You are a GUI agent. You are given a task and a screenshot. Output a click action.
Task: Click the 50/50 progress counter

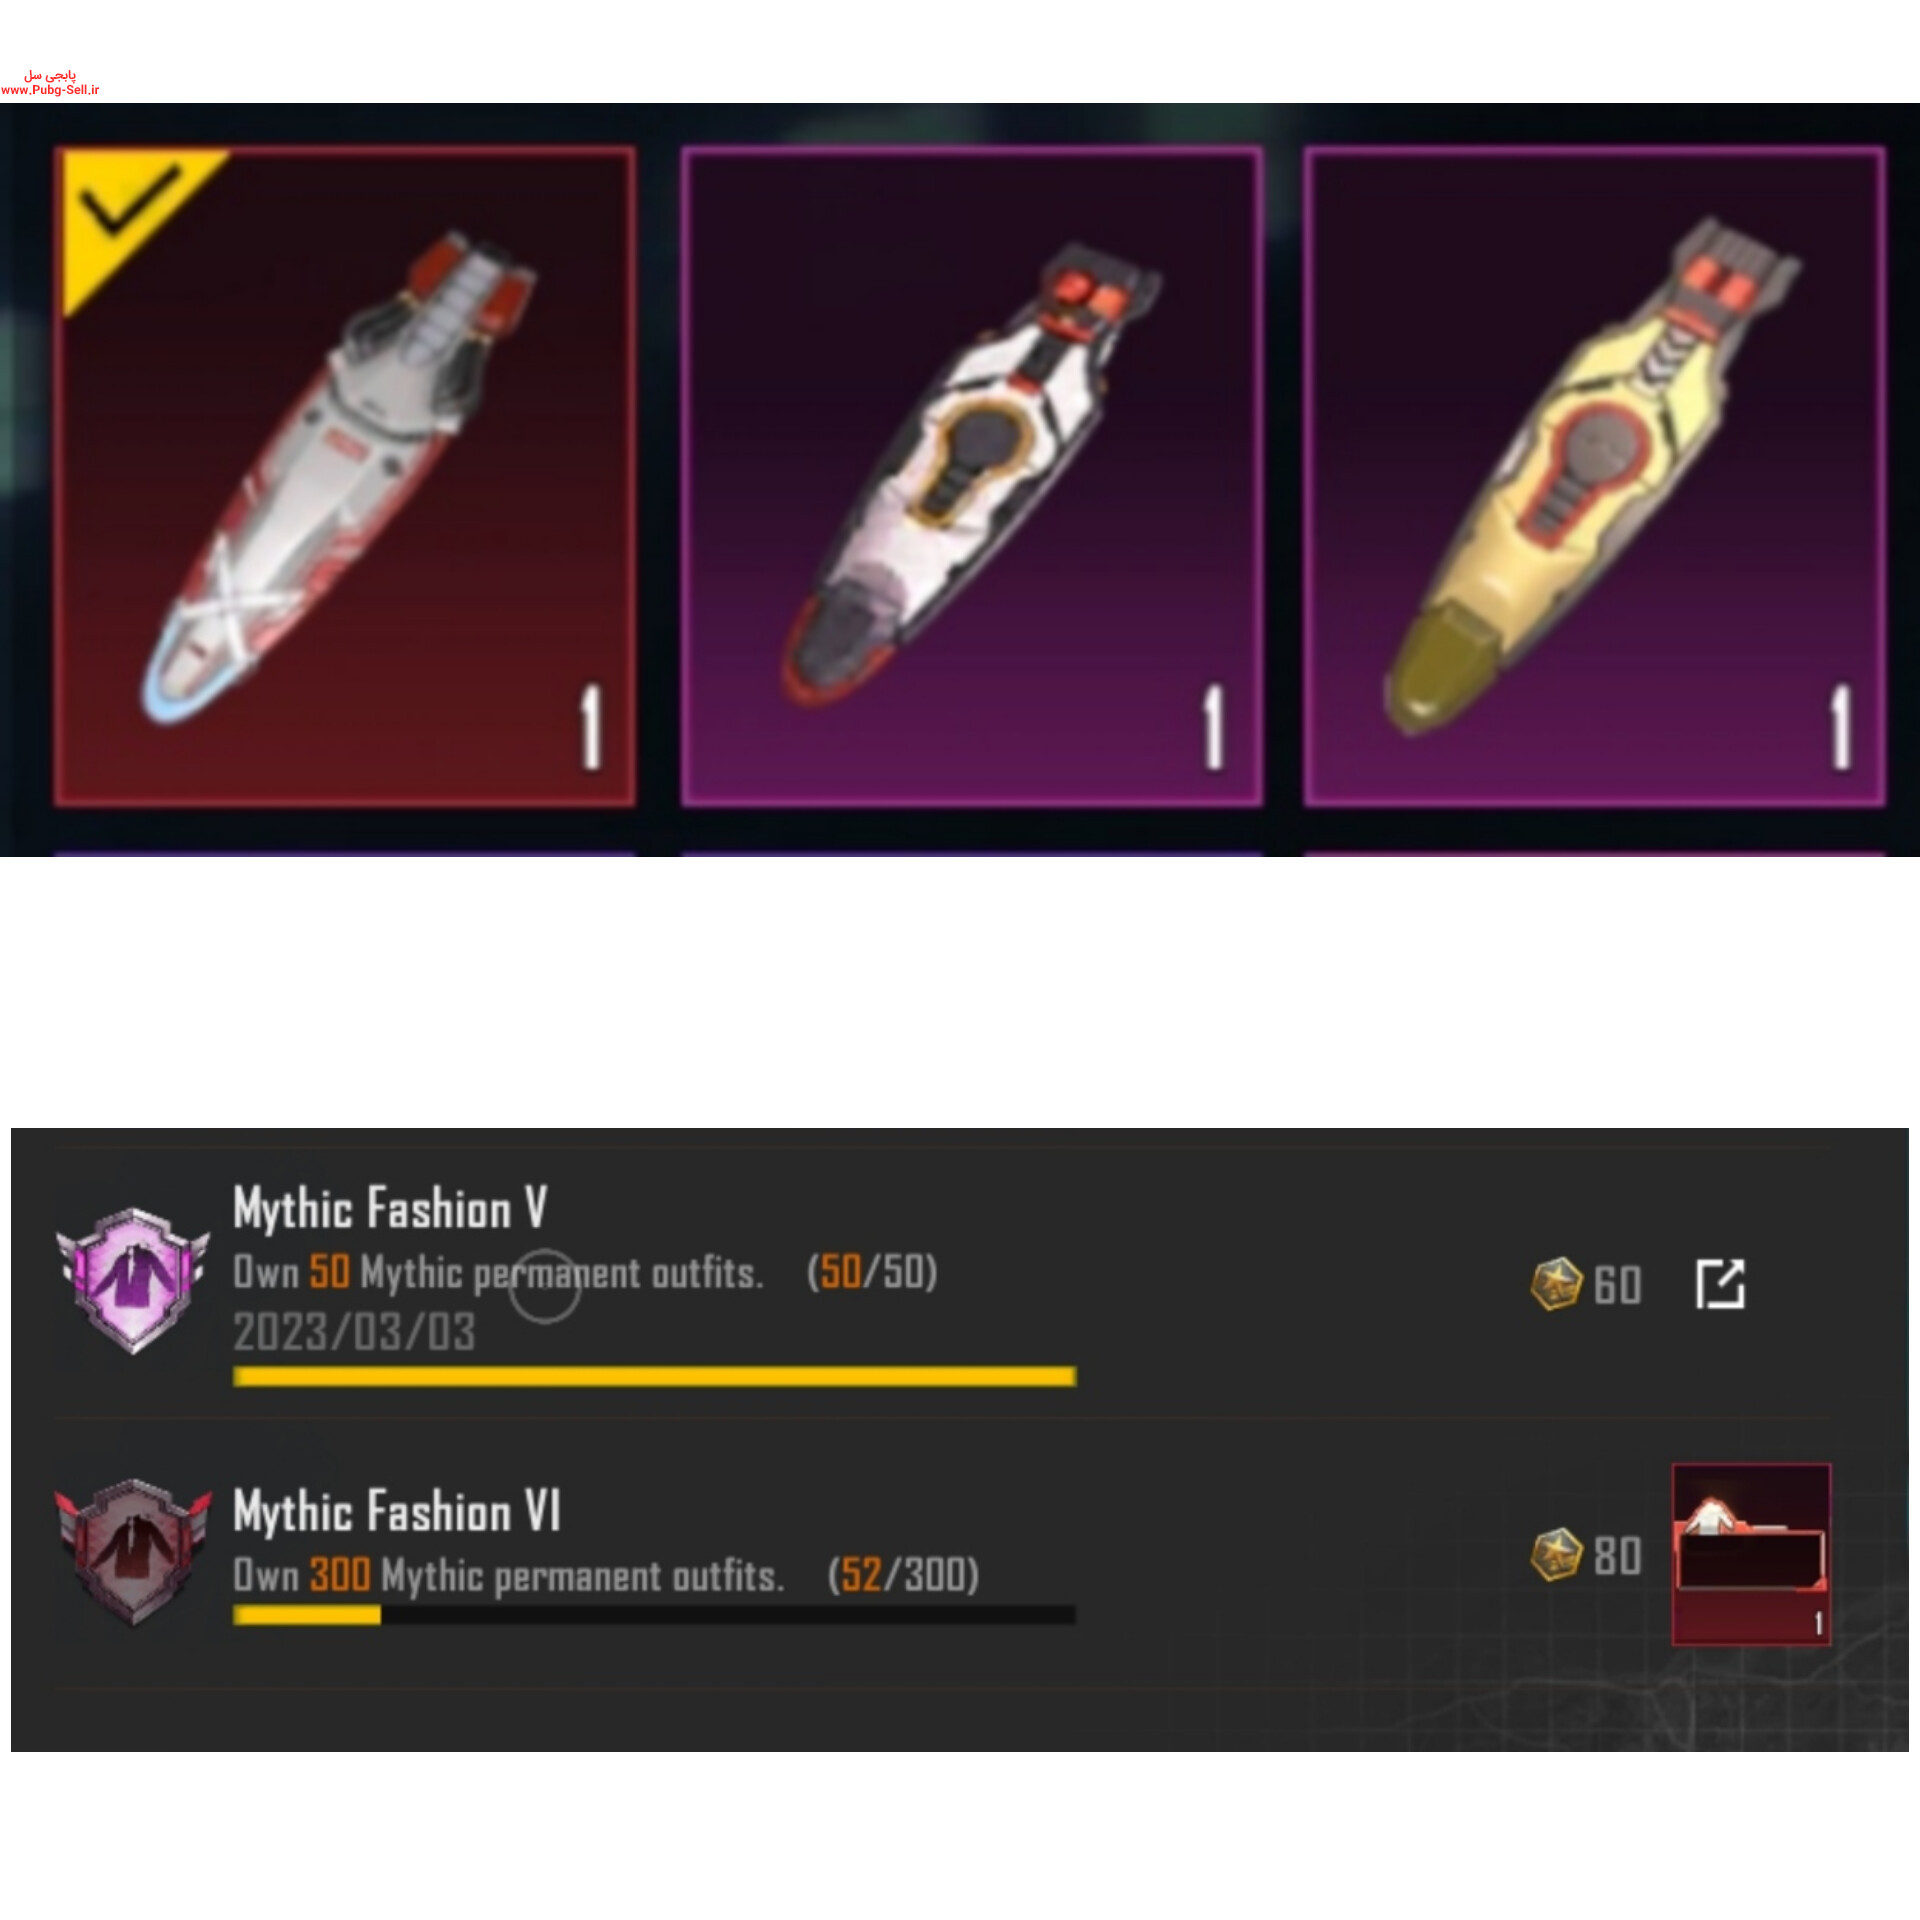pyautogui.click(x=872, y=1272)
